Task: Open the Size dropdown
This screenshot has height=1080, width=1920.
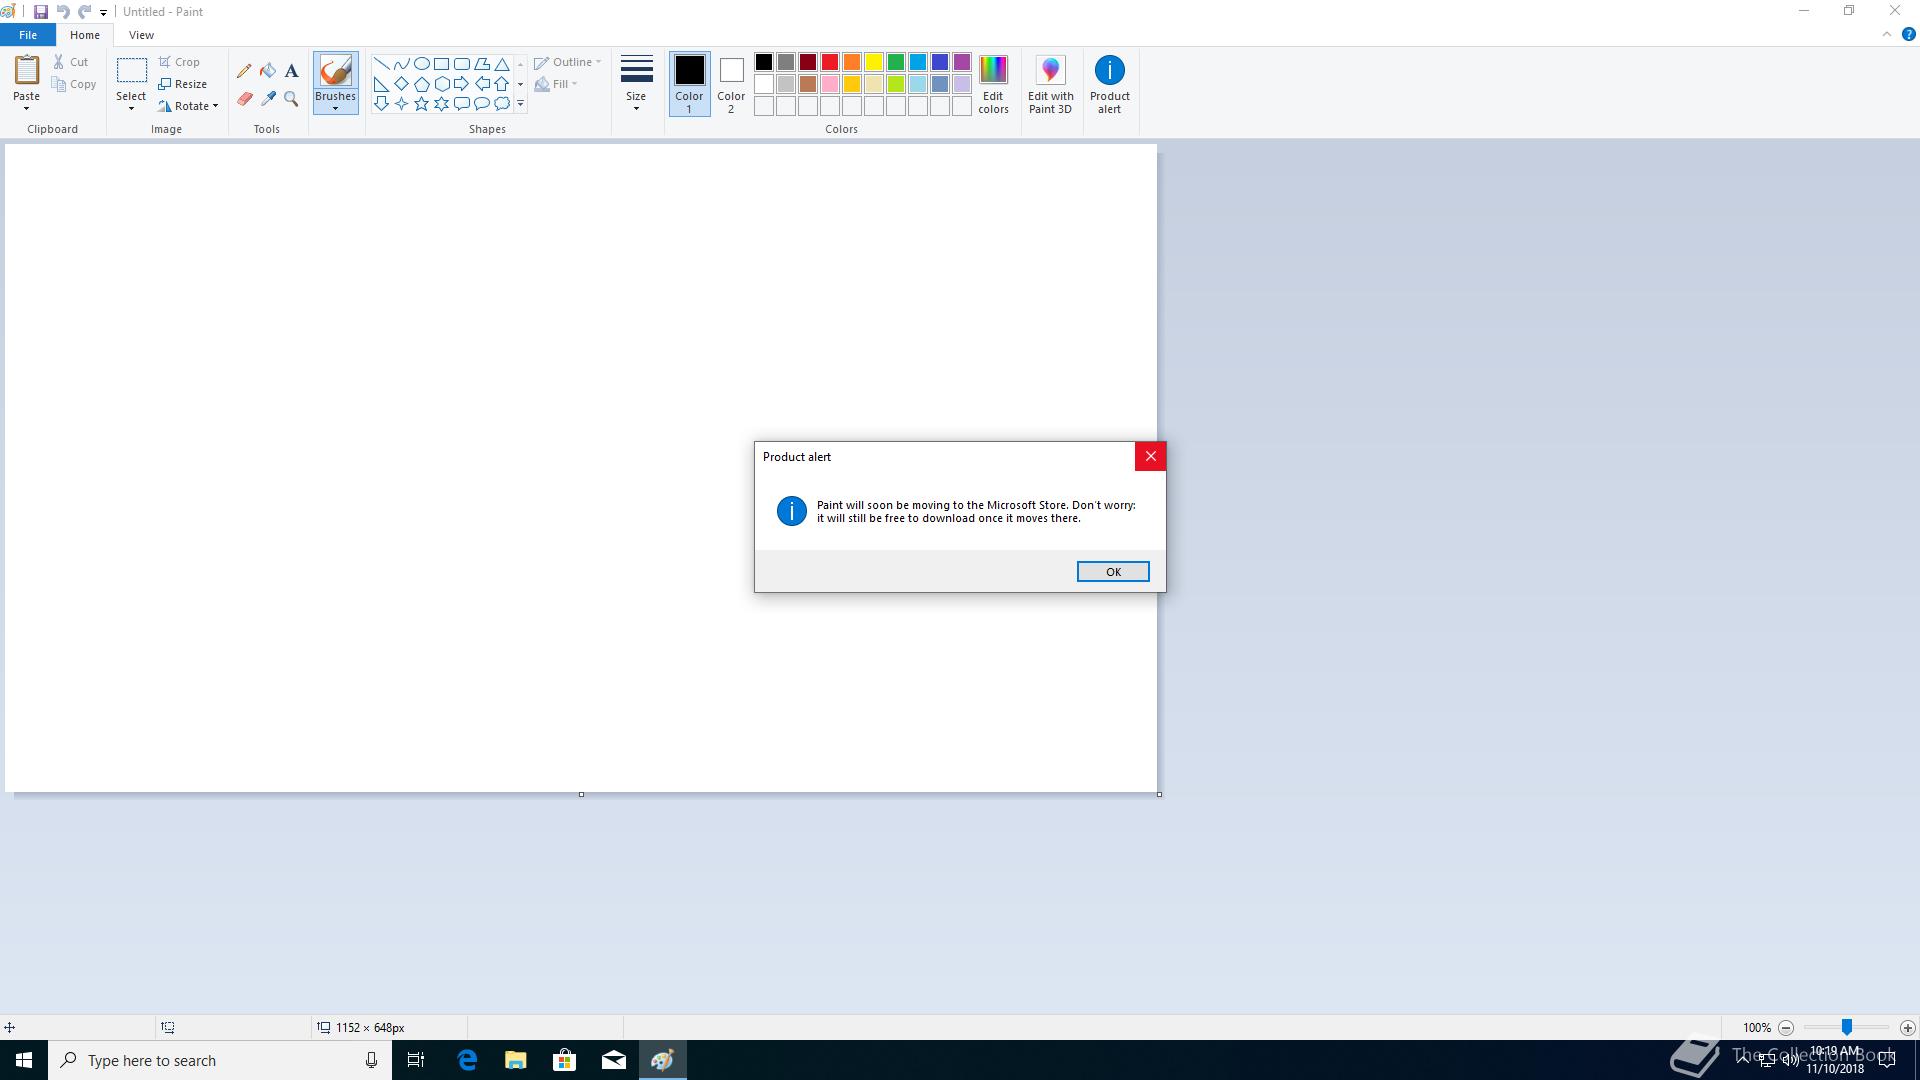Action: (x=636, y=84)
